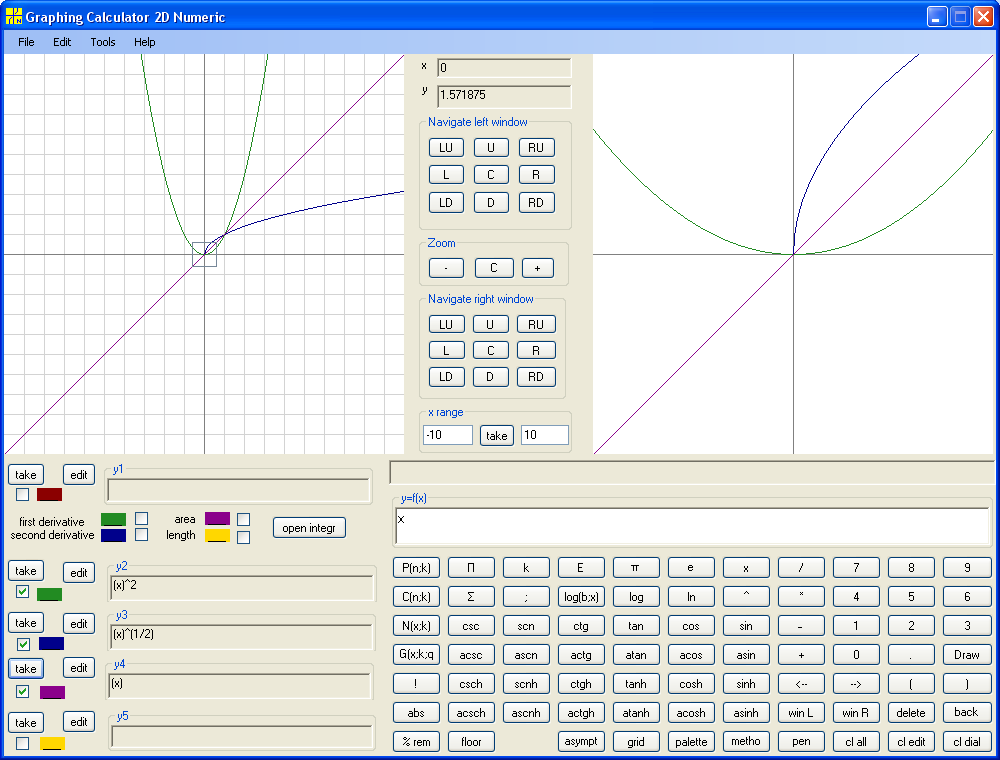Insert the pi symbol from keypad
1000x760 pixels.
[636, 567]
